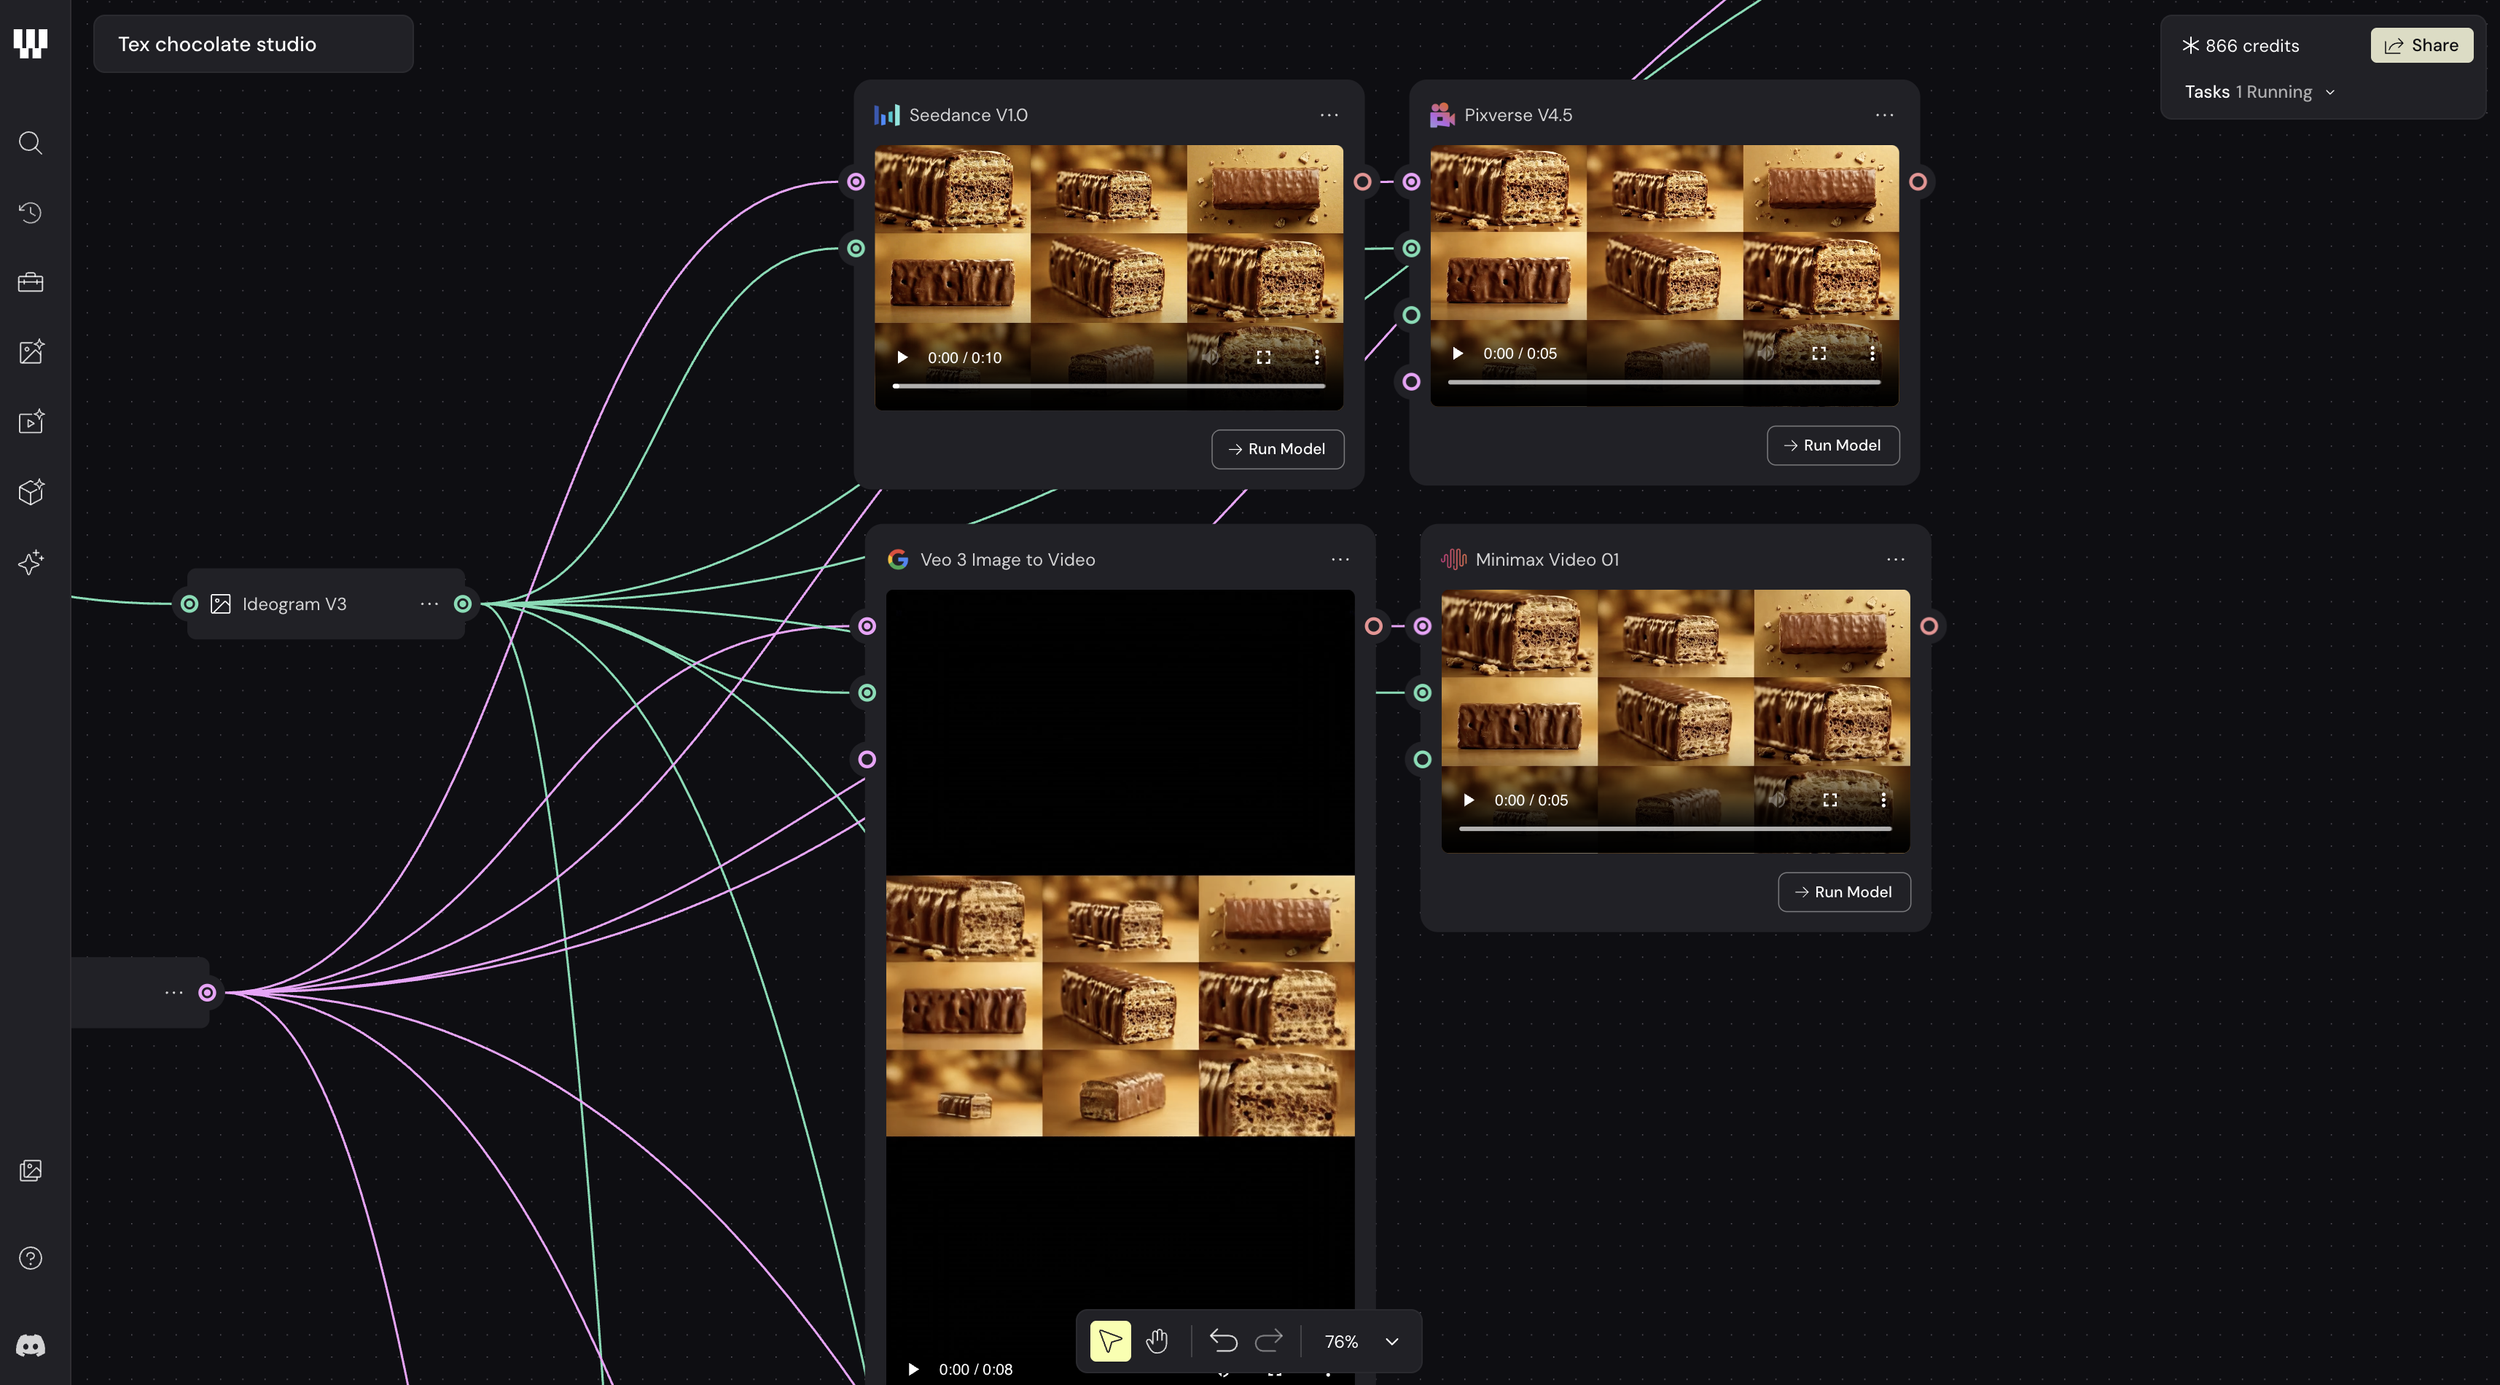Play the Minimax Video 01 preview

(x=1468, y=800)
